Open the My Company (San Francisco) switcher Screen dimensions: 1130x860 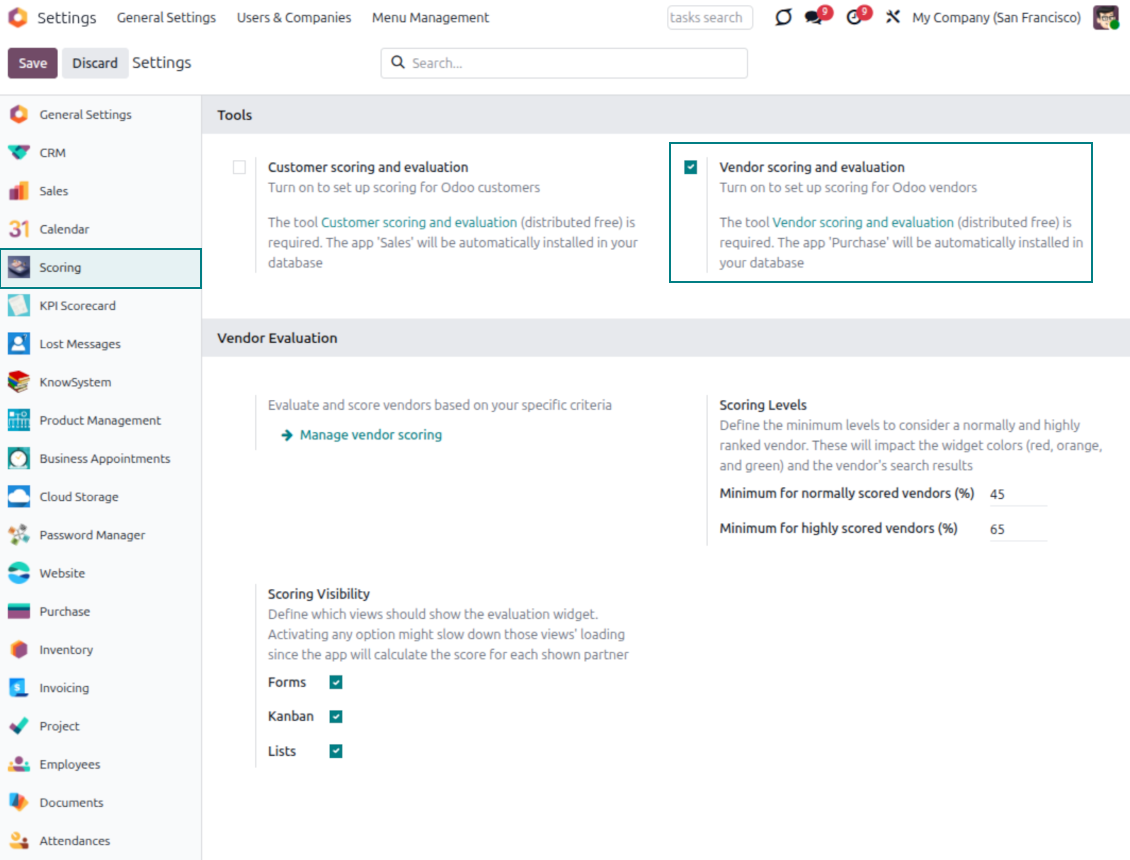point(996,18)
